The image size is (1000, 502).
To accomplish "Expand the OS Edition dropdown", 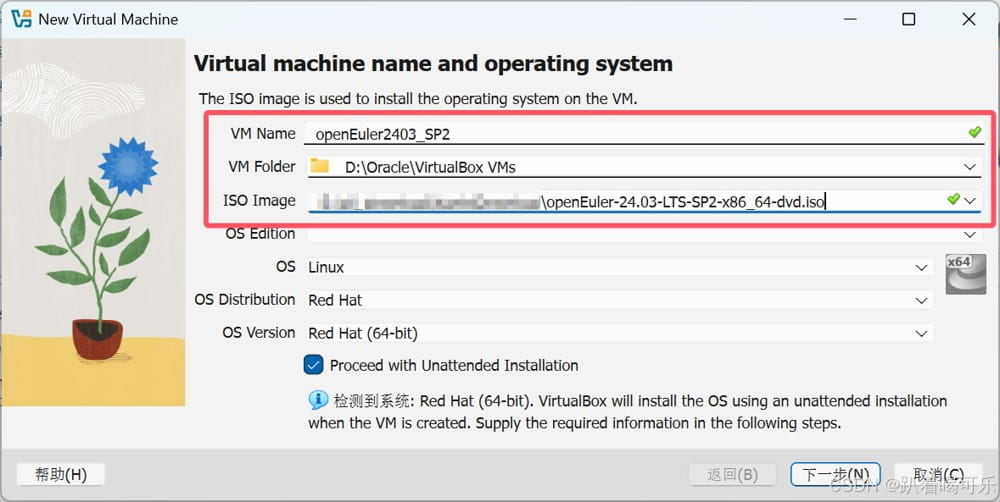I will click(969, 234).
